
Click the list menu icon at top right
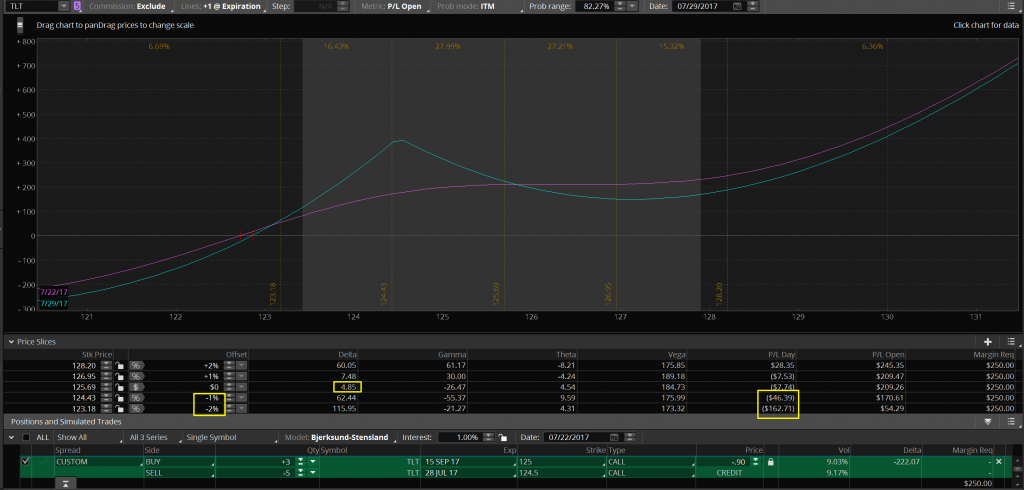pyautogui.click(x=1010, y=6)
